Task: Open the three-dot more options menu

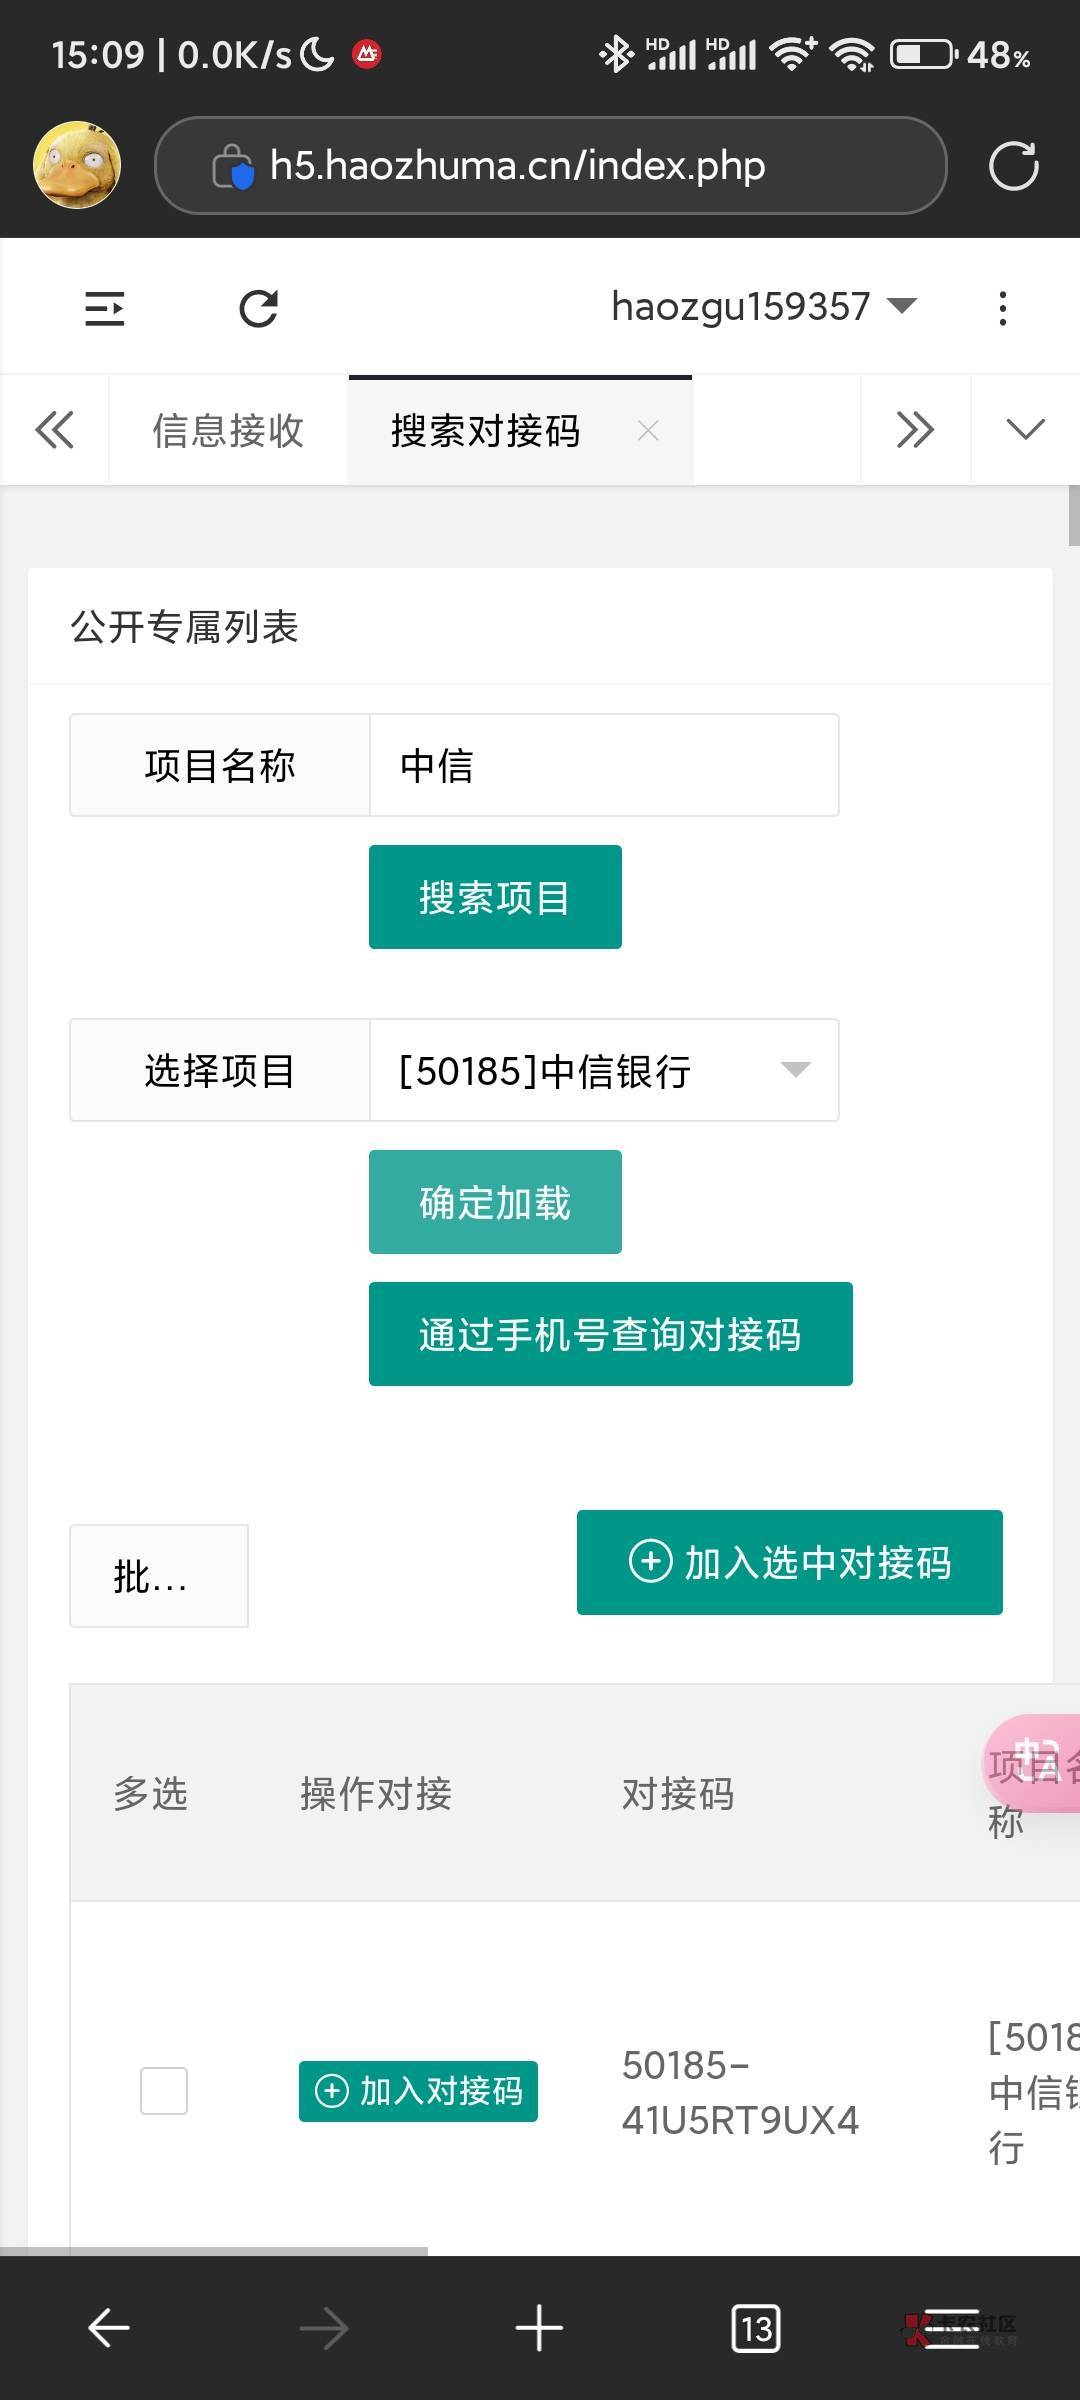Action: [1002, 308]
